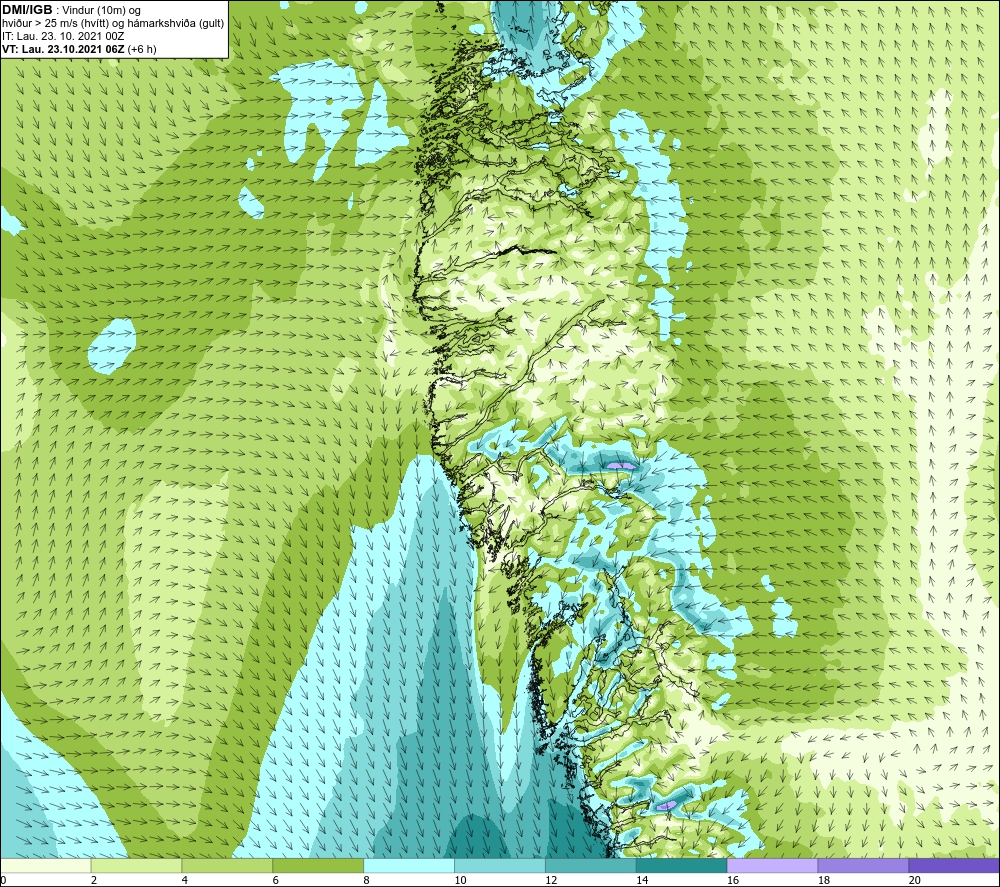Image resolution: width=1000 pixels, height=887 pixels.
Task: Click the darker green 6–8 m/s legend swatch
Action: point(318,866)
